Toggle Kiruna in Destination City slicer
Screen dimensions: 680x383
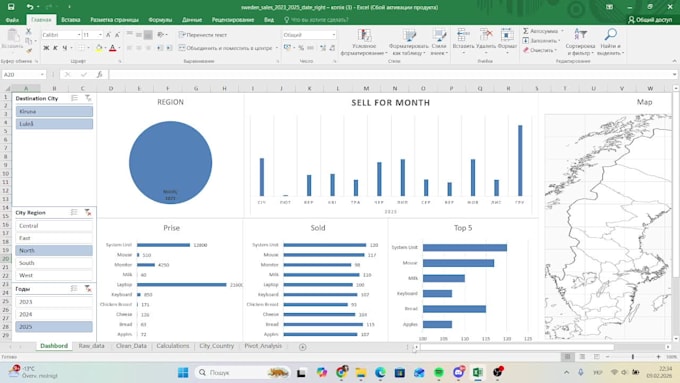click(54, 111)
